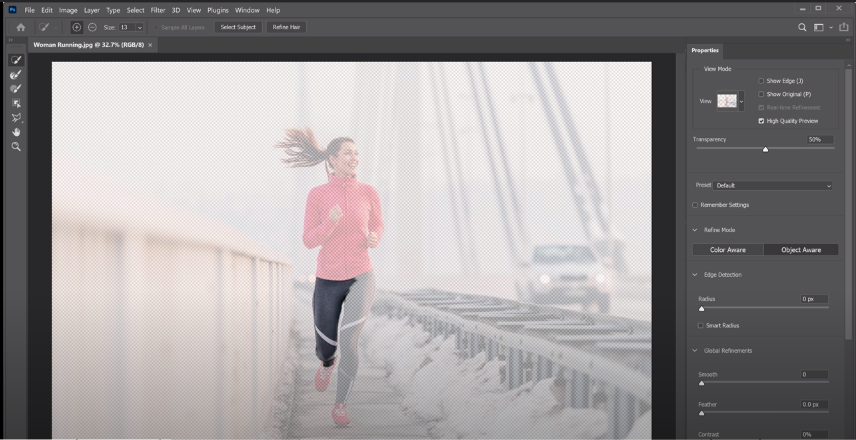Disable High Quality Preview checkbox
The height and width of the screenshot is (440, 856).
pos(761,120)
